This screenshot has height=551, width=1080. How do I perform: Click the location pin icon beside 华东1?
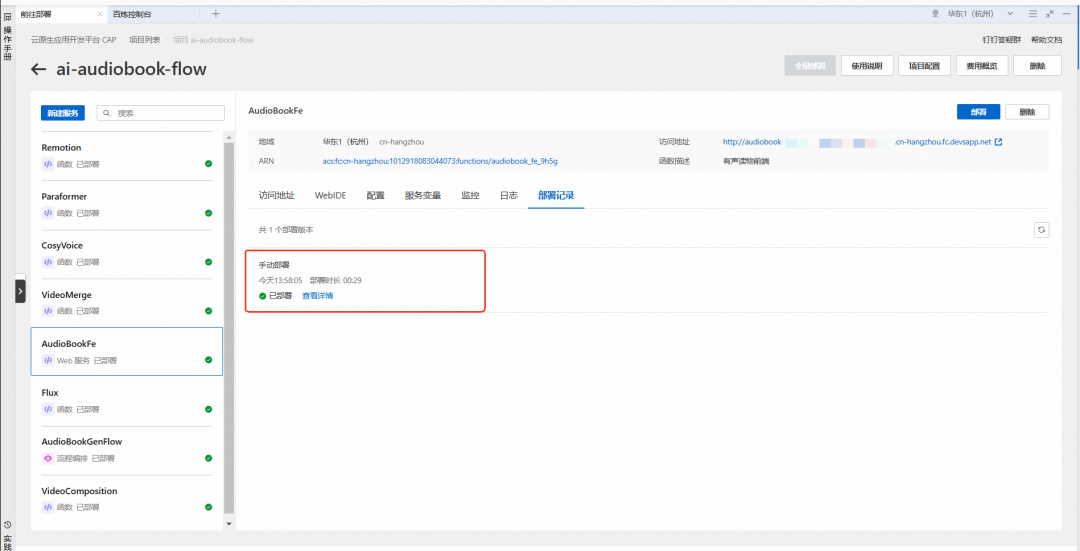click(x=935, y=13)
